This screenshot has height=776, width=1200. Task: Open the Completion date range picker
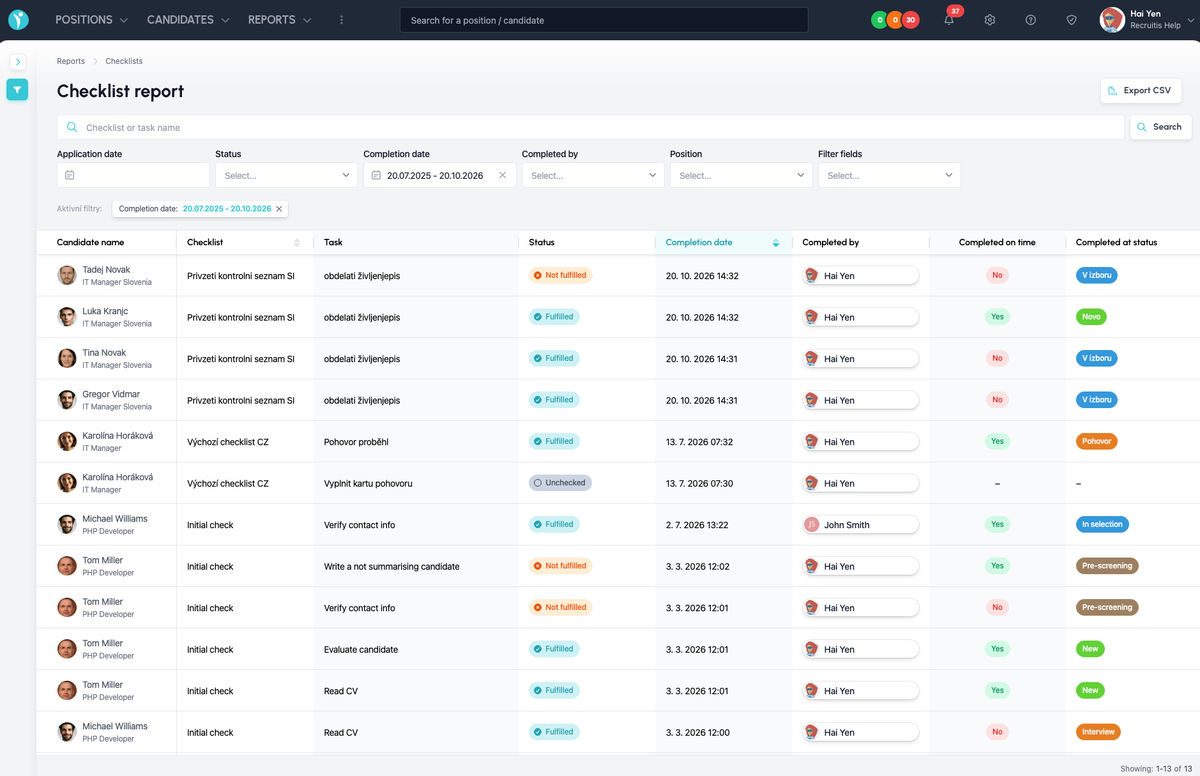click(438, 175)
